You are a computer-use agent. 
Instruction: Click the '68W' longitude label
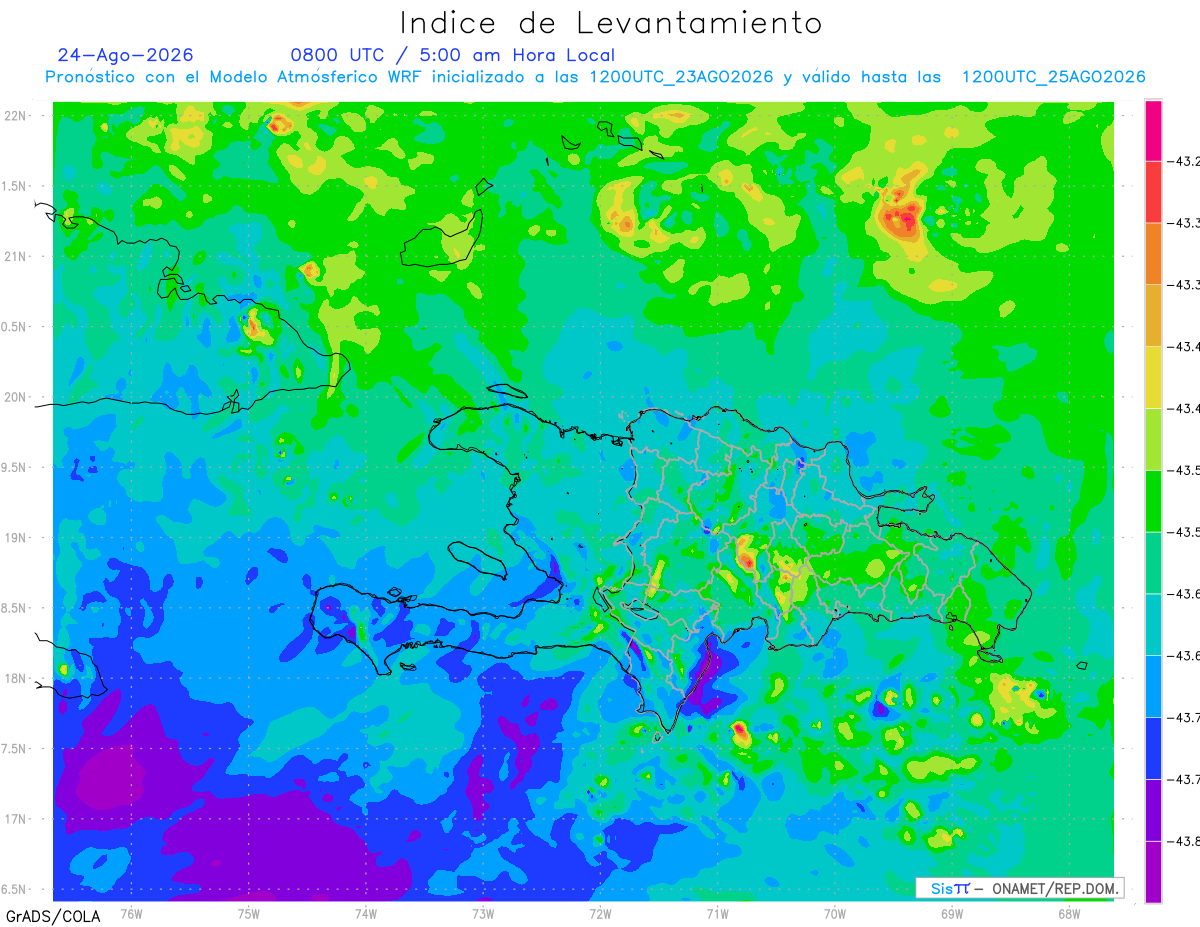pyautogui.click(x=1068, y=913)
